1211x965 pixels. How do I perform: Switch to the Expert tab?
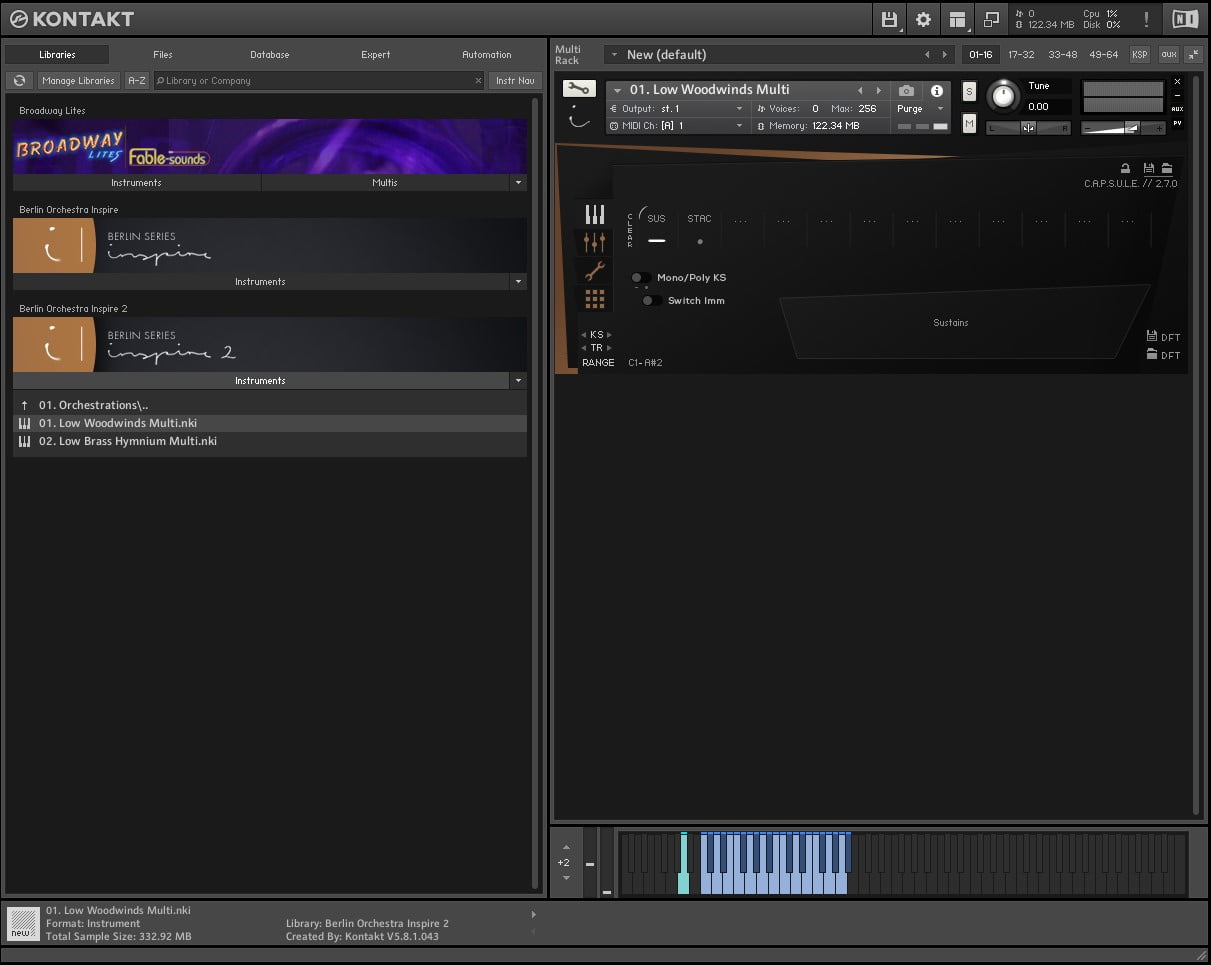[x=376, y=55]
